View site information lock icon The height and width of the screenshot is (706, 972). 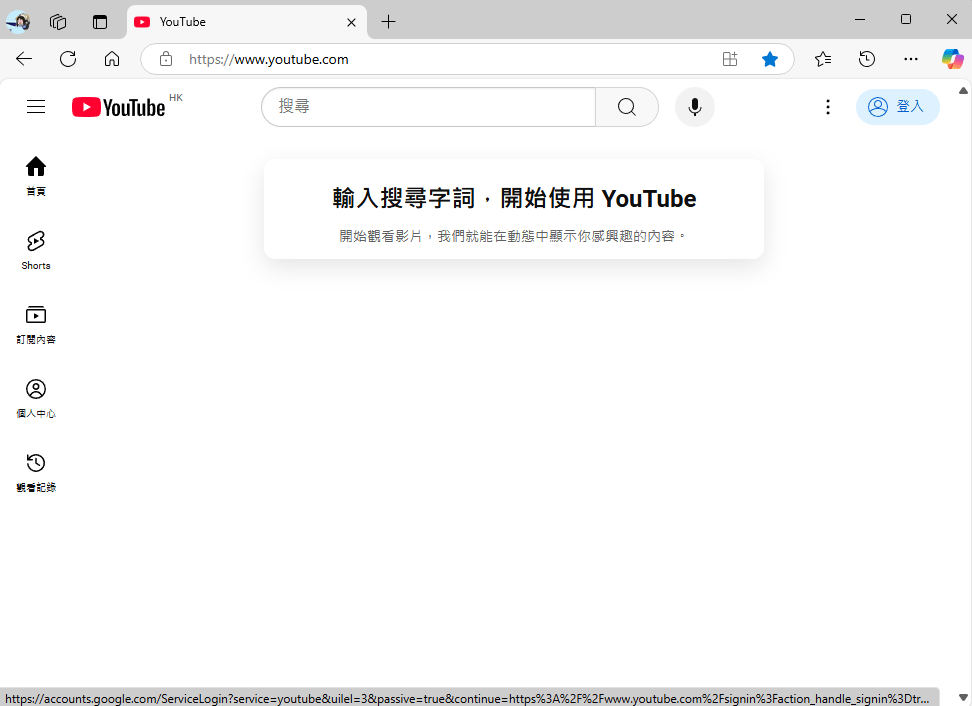[x=166, y=59]
